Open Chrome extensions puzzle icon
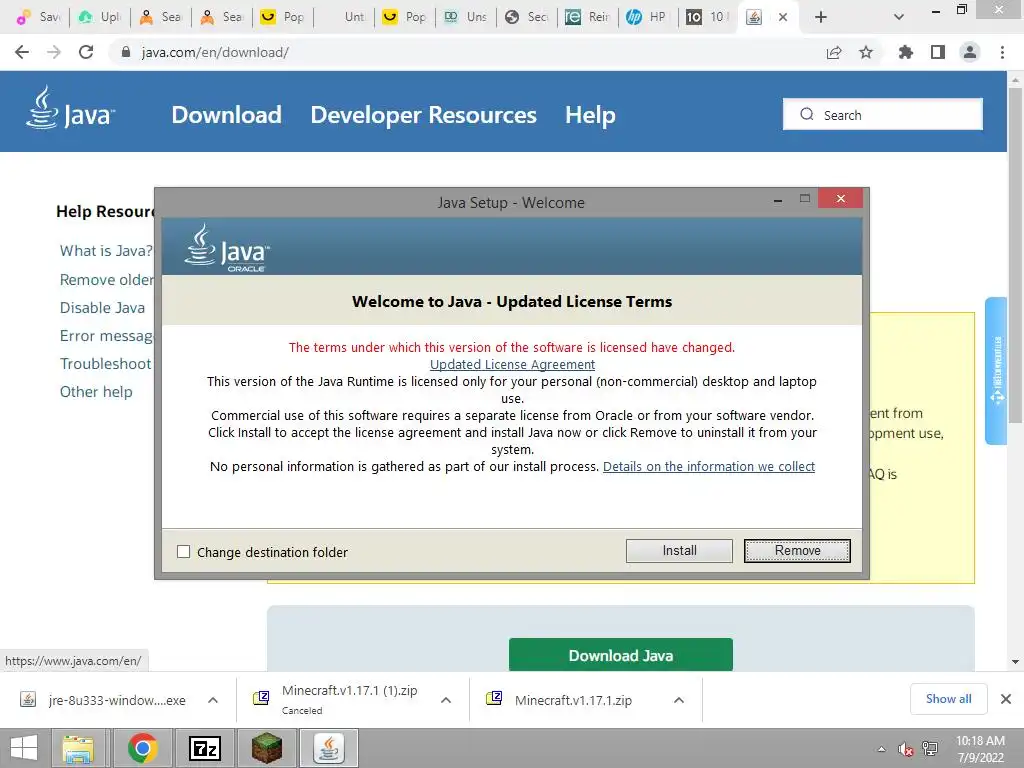This screenshot has height=768, width=1024. (x=905, y=52)
